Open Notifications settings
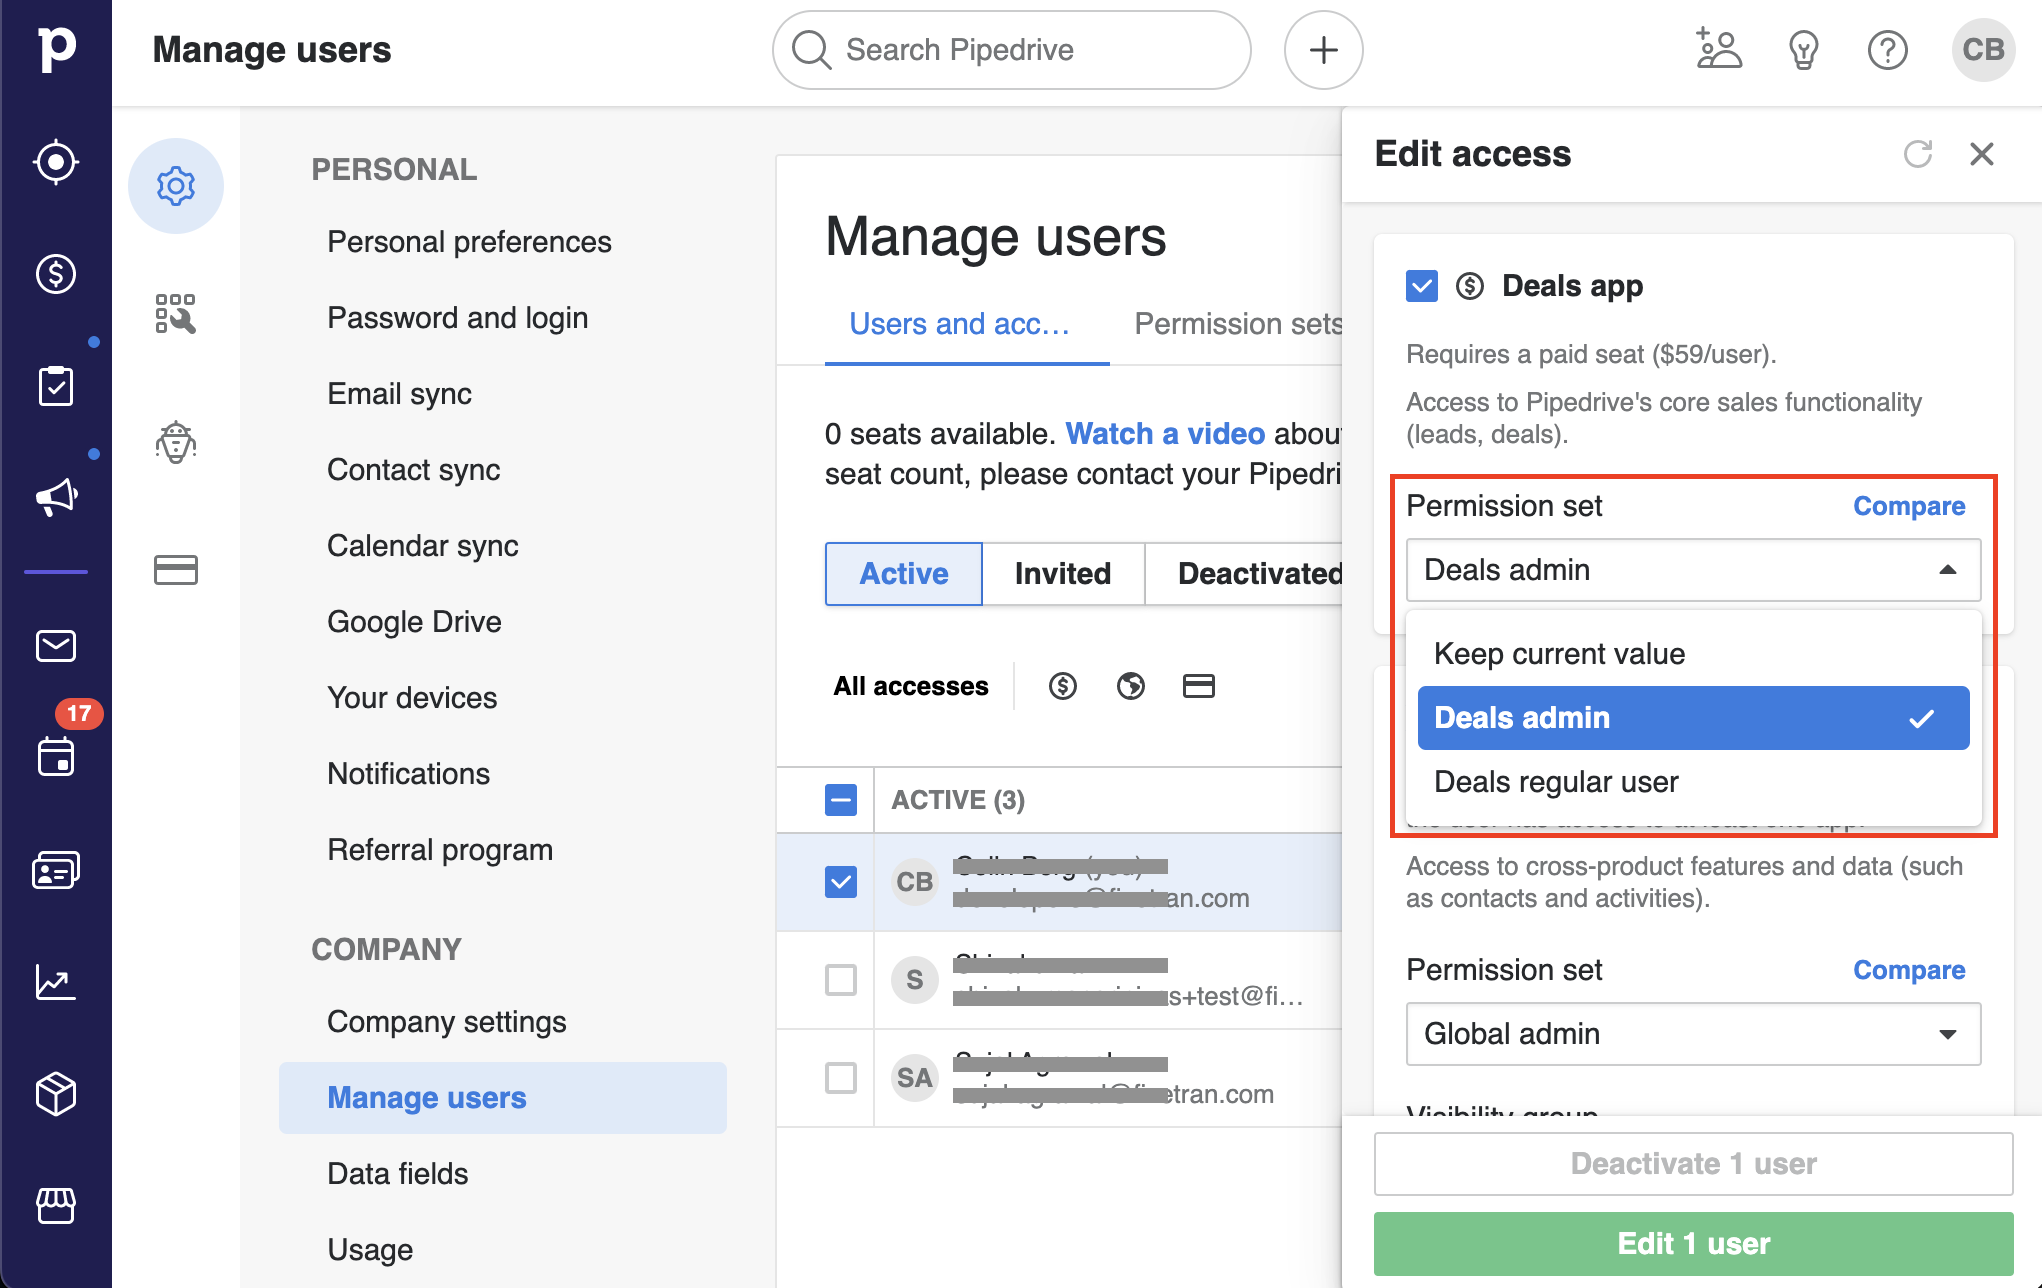The height and width of the screenshot is (1288, 2042). pyautogui.click(x=408, y=774)
